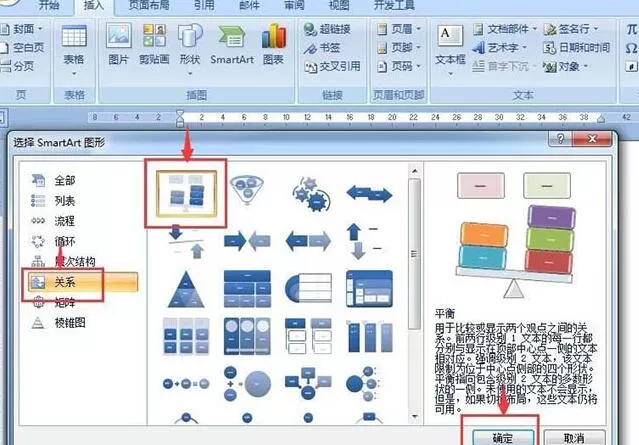Open the 对象 object dropdown
639x445 pixels.
[x=566, y=66]
